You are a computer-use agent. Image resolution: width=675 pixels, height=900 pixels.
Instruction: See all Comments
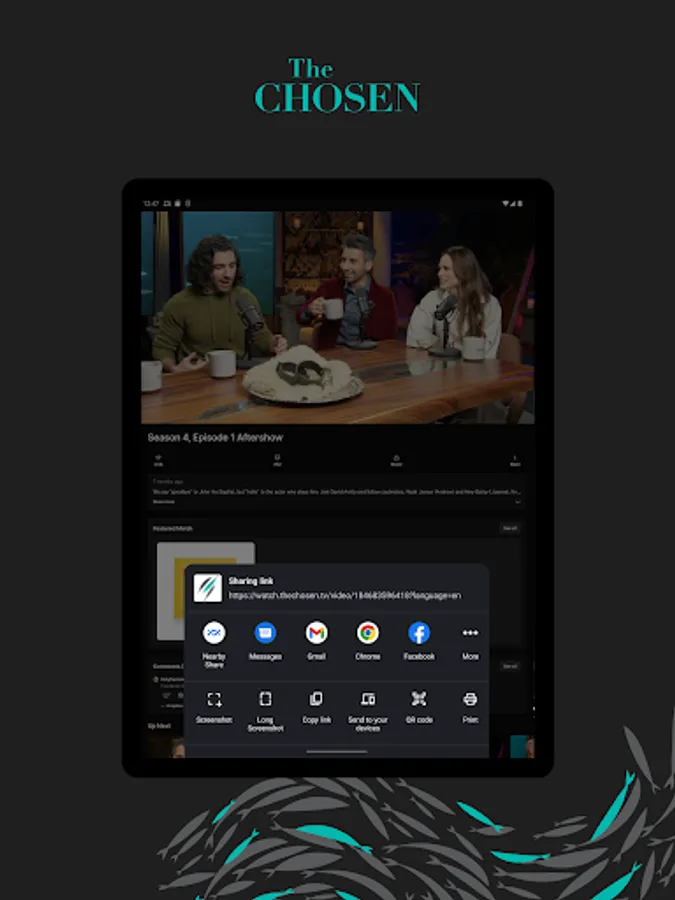(510, 666)
